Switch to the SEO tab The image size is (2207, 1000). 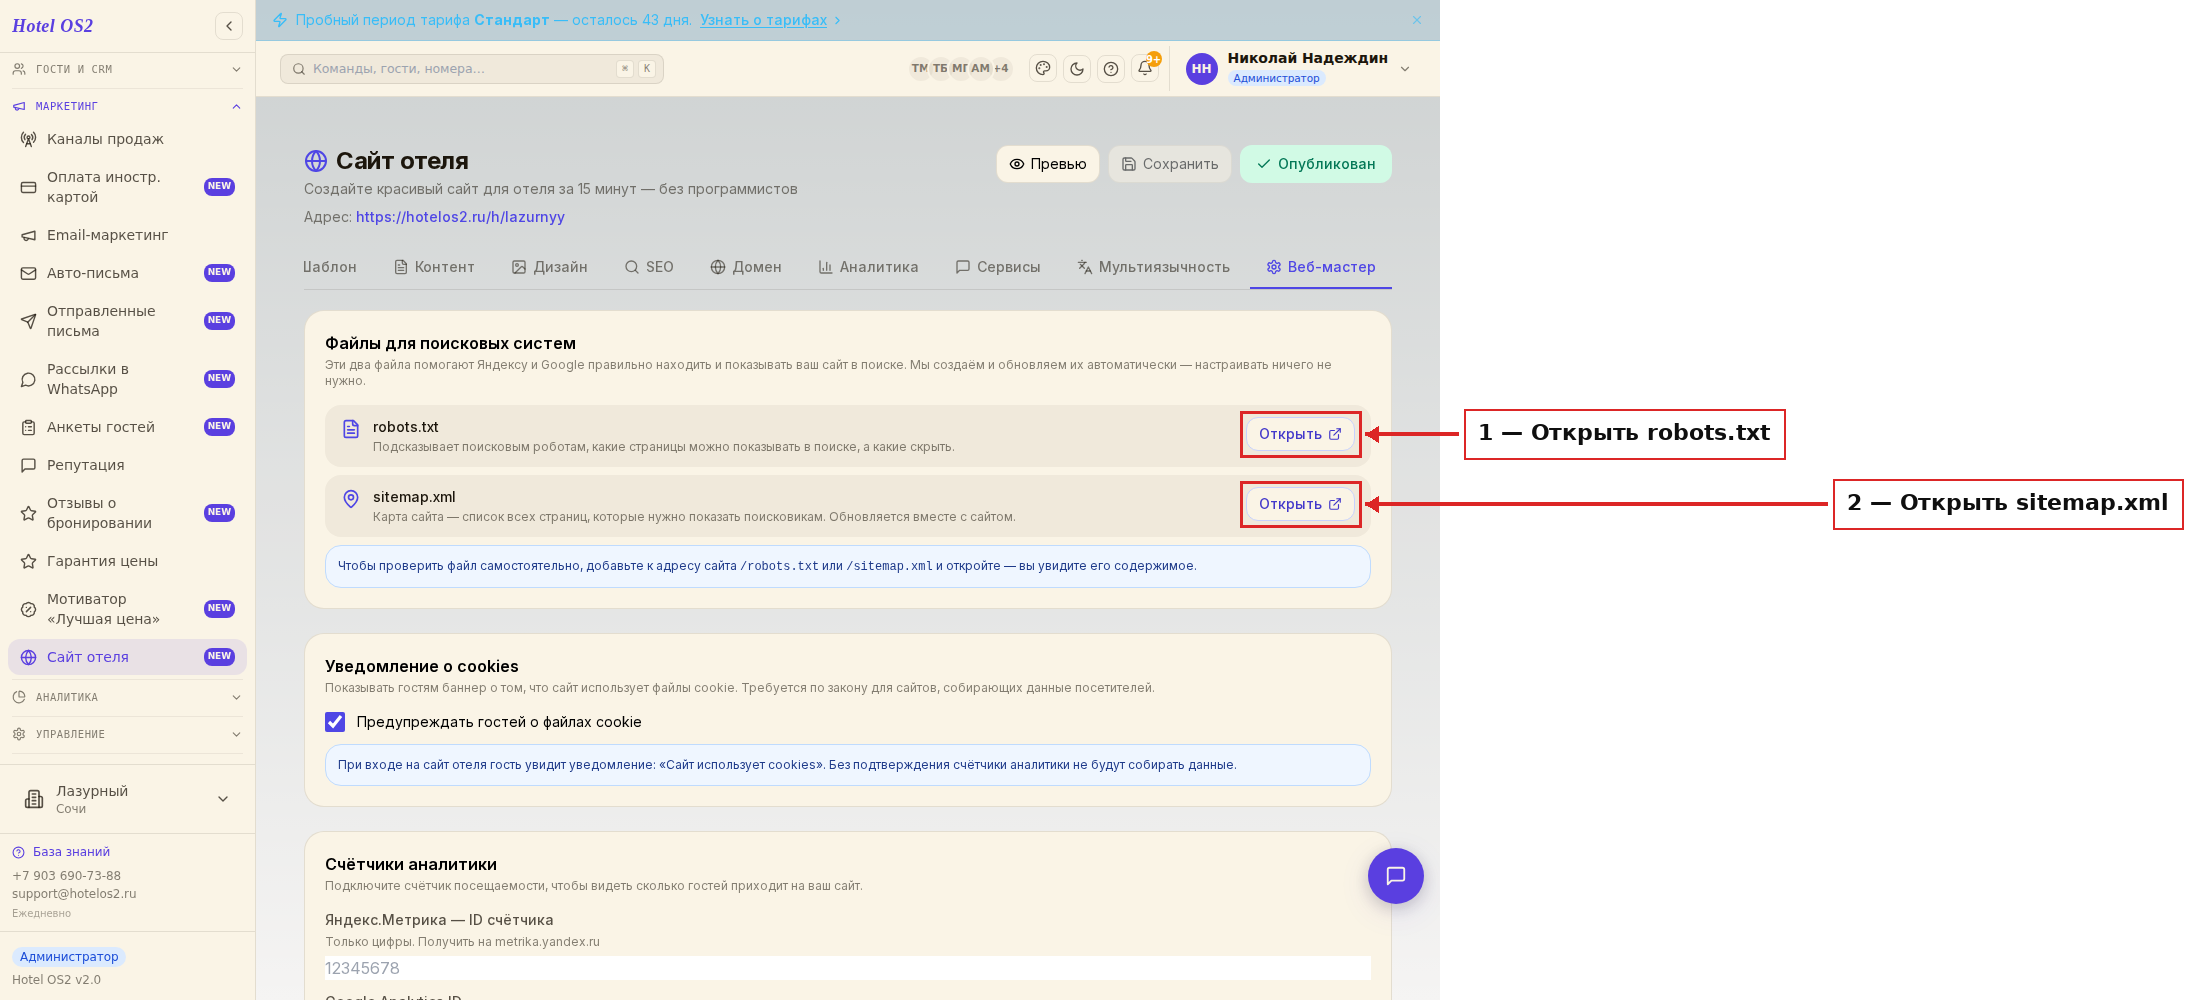click(x=649, y=267)
